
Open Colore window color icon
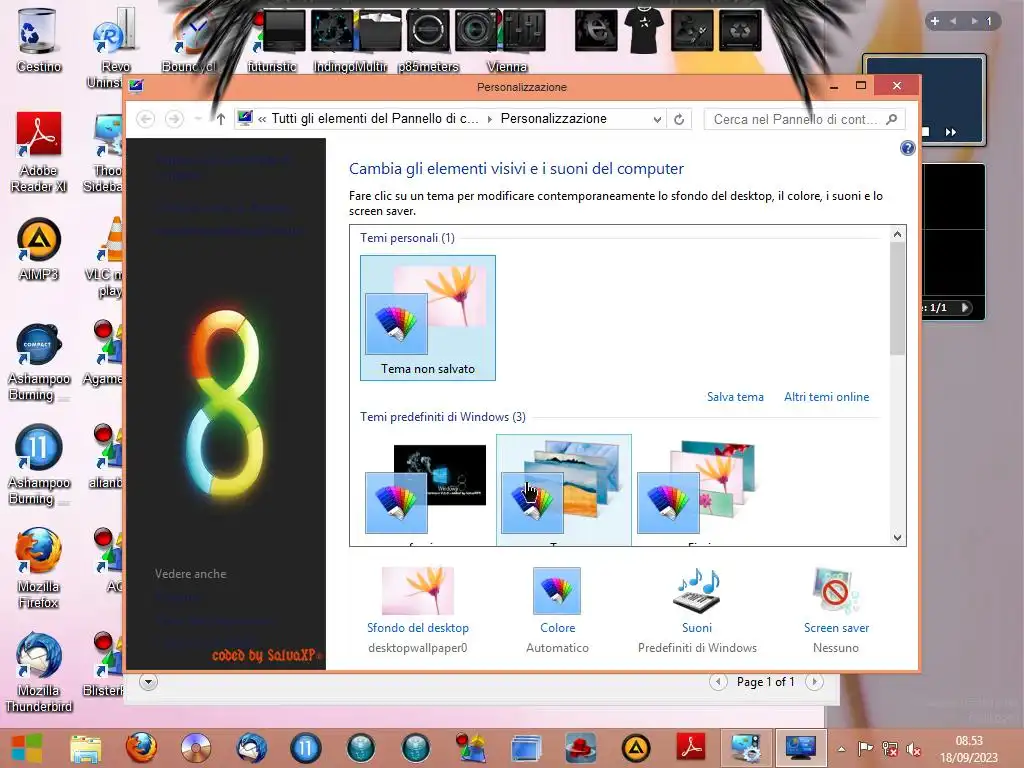557,590
